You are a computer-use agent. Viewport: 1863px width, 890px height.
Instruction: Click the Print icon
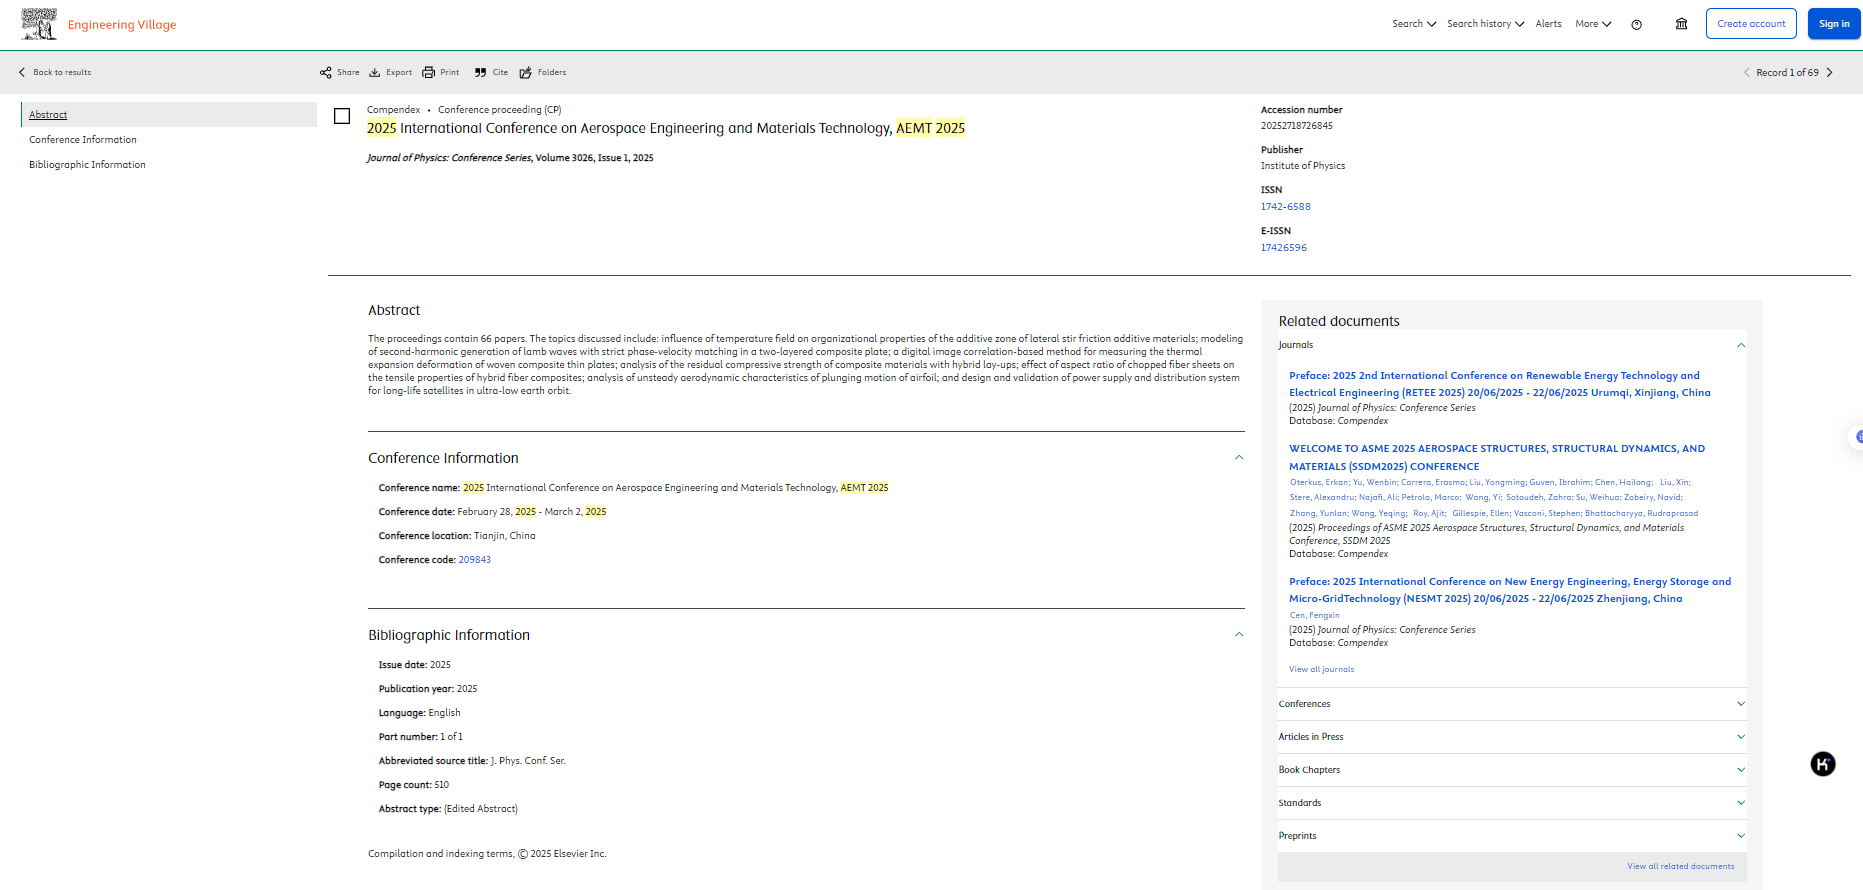tap(429, 72)
